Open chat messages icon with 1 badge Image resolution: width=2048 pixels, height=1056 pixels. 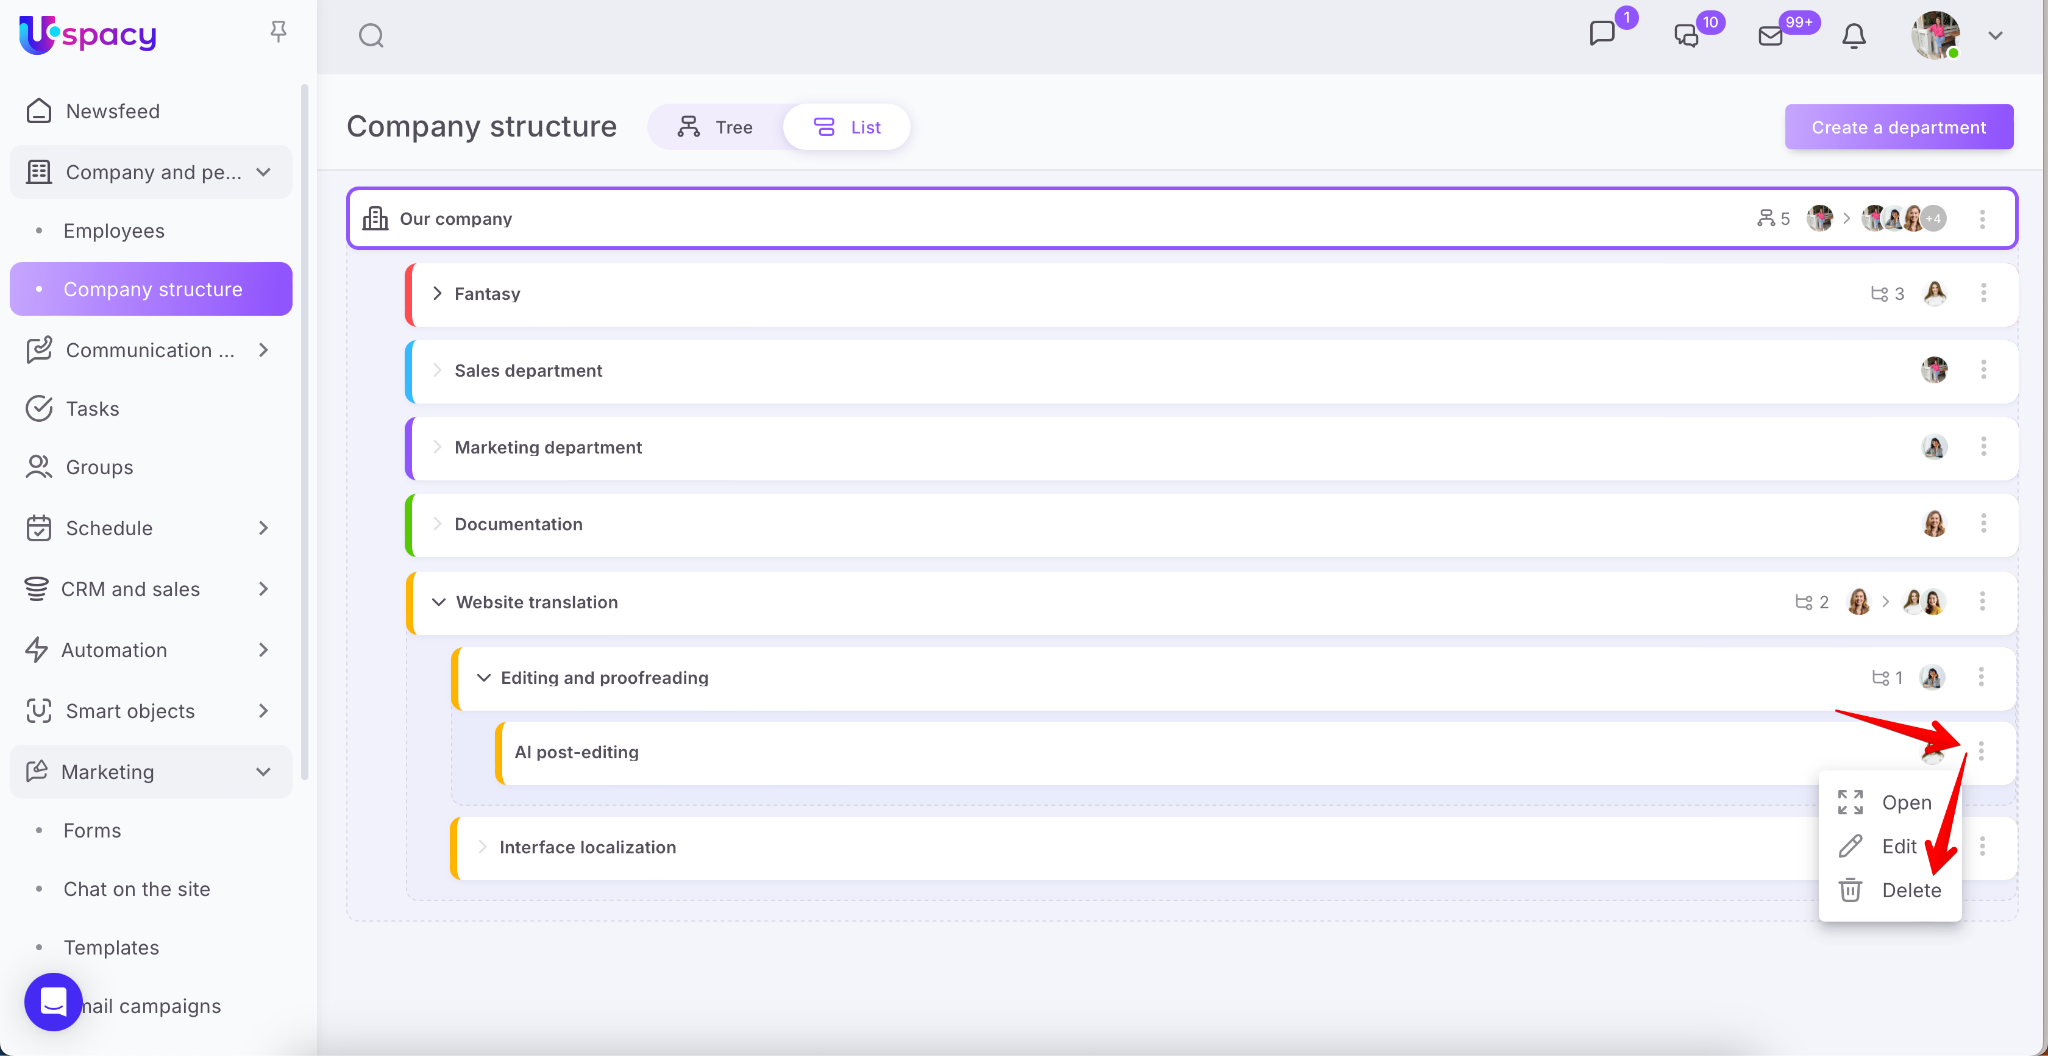point(1602,34)
